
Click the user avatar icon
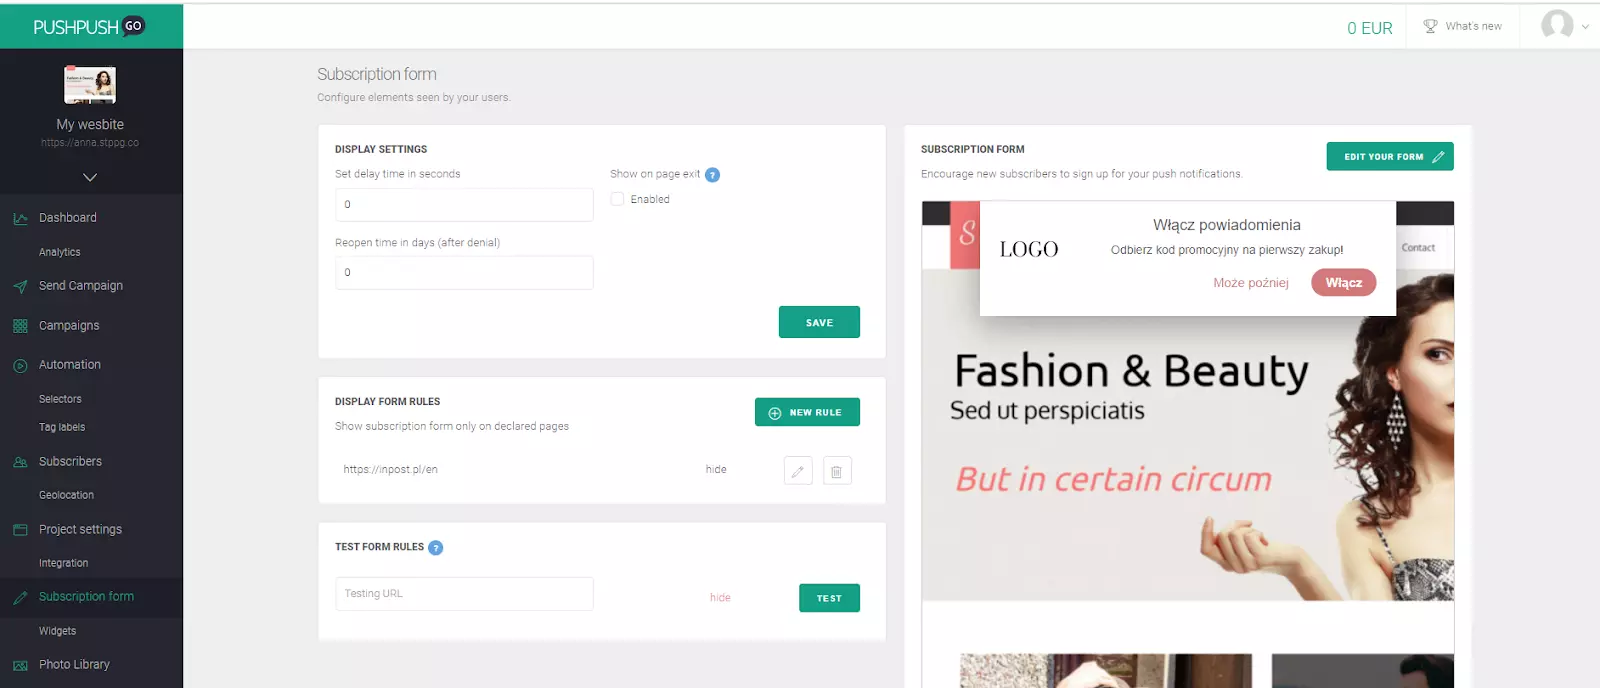point(1557,25)
